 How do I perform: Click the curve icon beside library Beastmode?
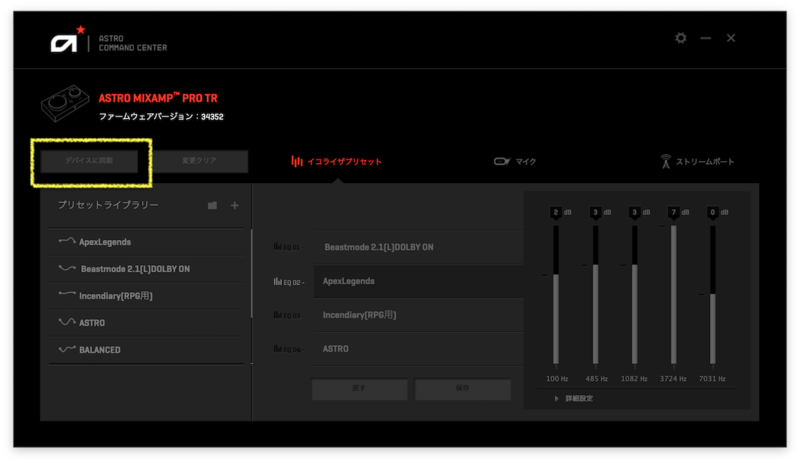click(x=67, y=268)
